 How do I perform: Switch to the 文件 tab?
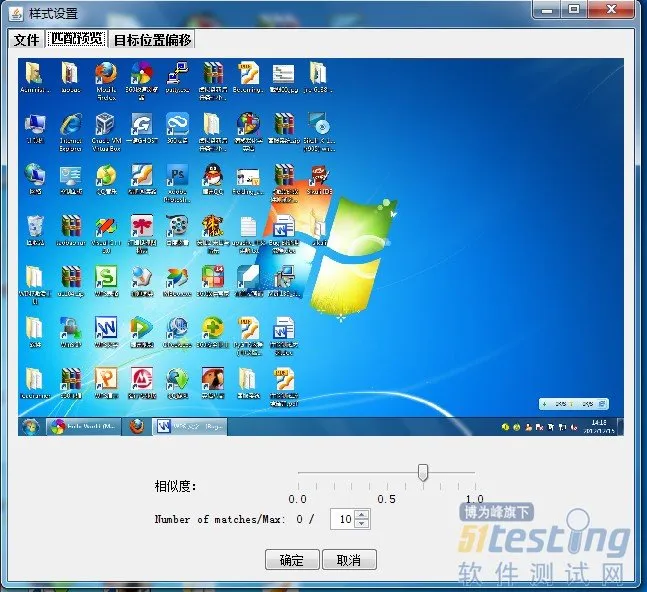(26, 40)
